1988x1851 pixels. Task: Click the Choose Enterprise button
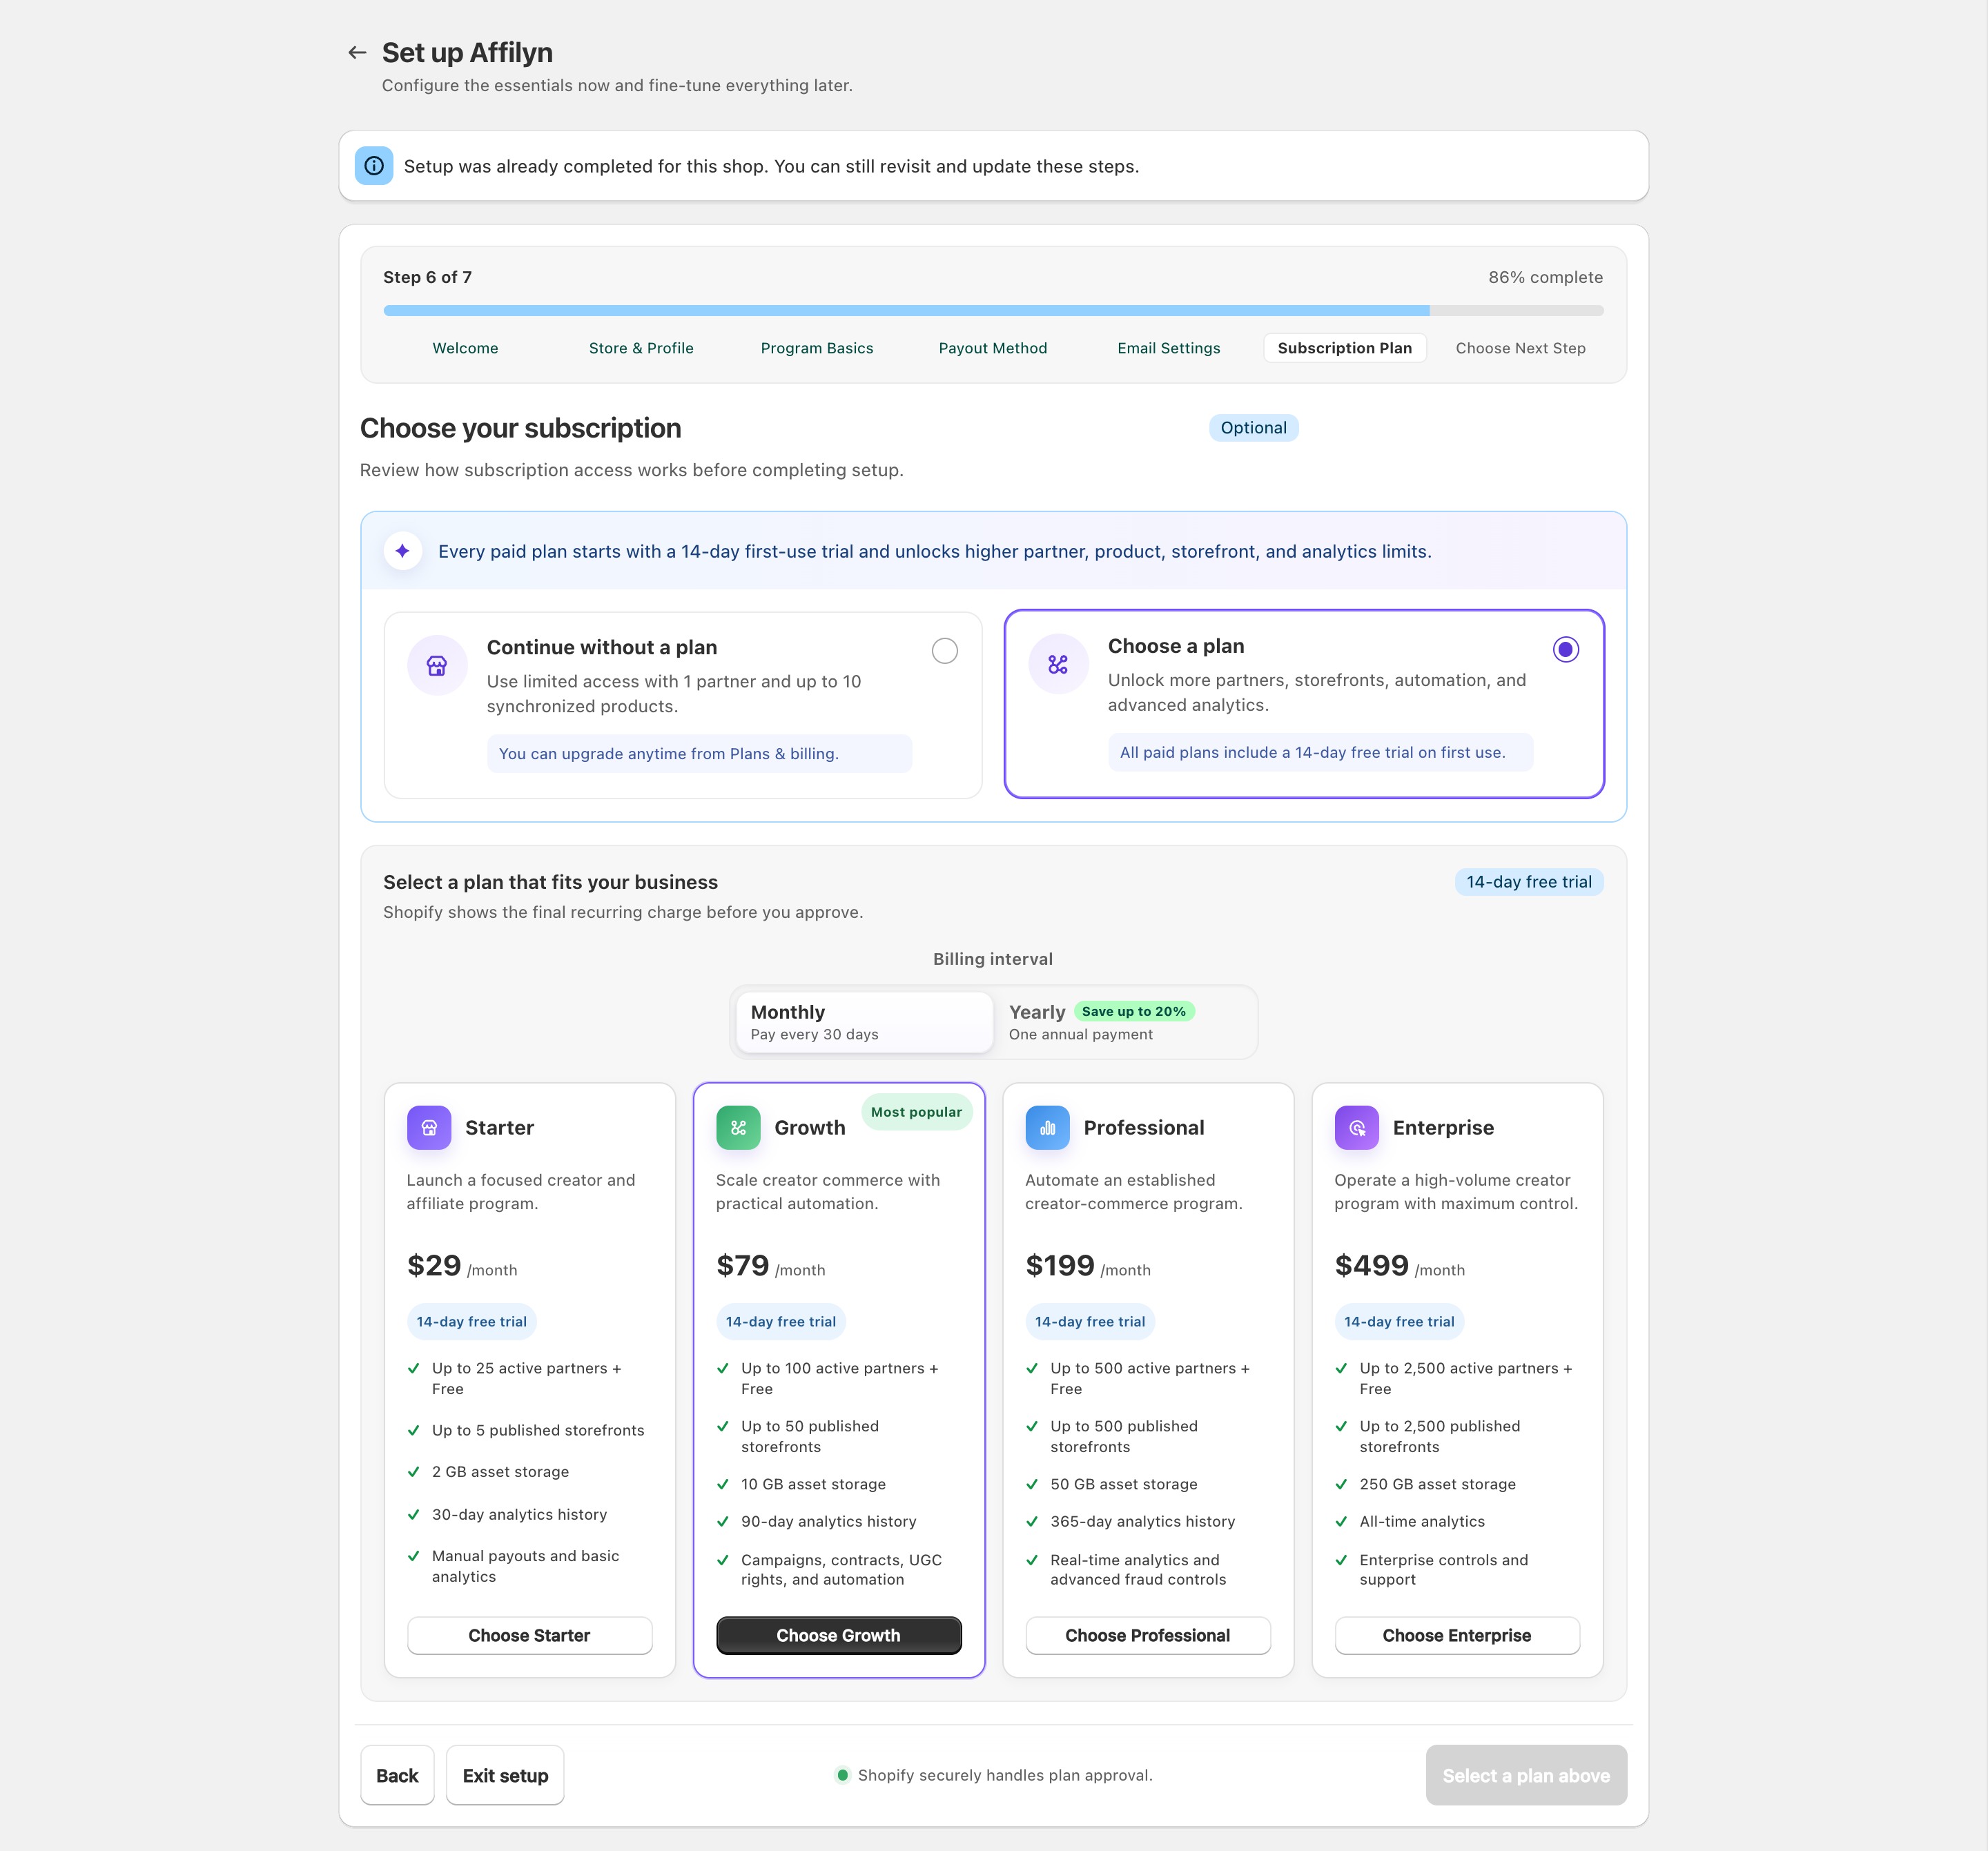coord(1457,1635)
